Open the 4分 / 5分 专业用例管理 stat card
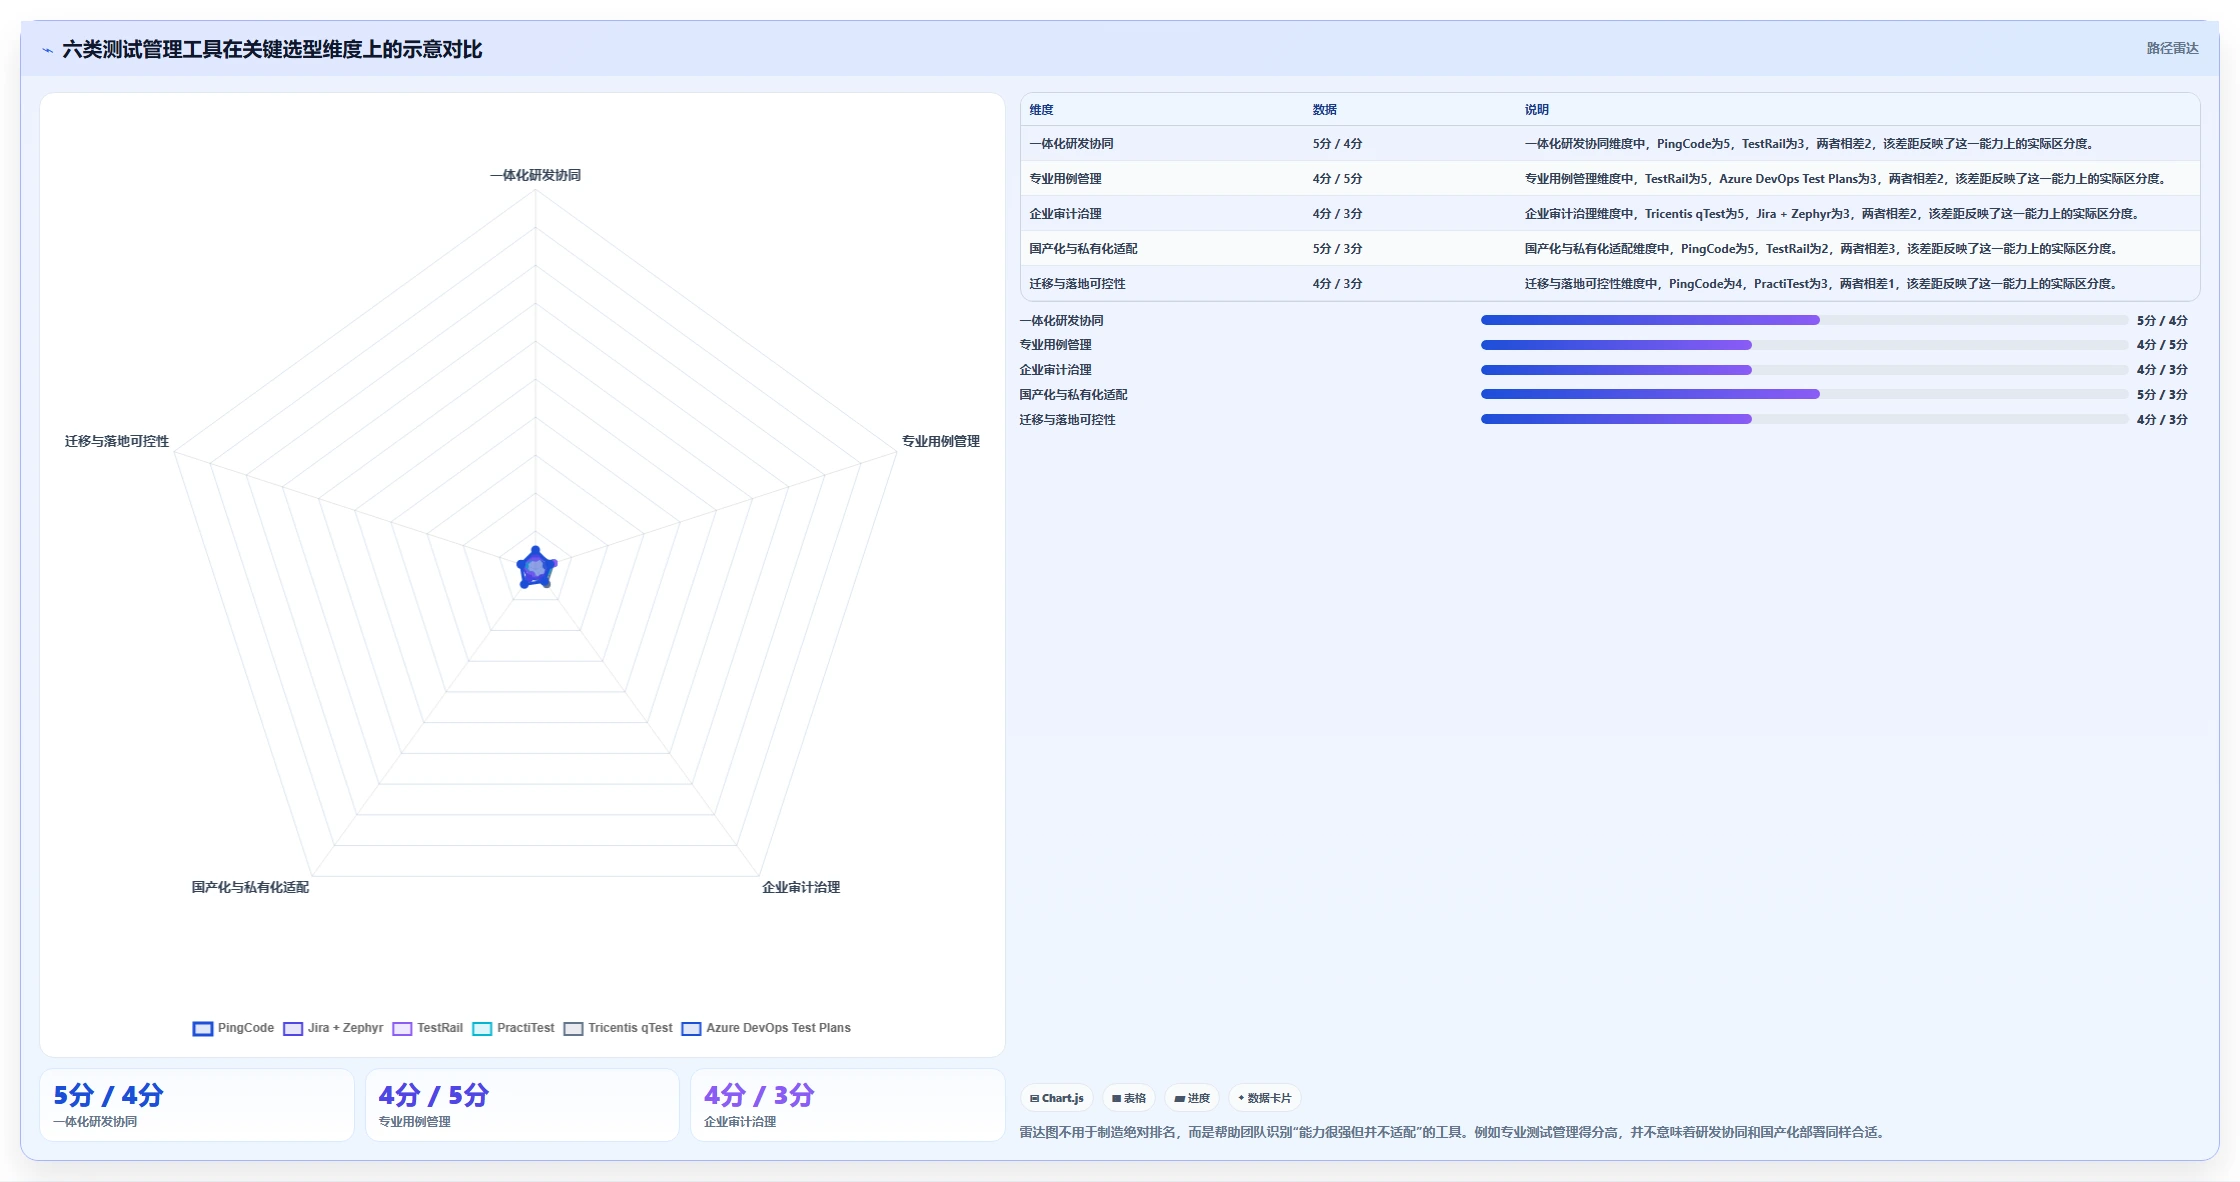This screenshot has width=2240, height=1182. pos(522,1105)
